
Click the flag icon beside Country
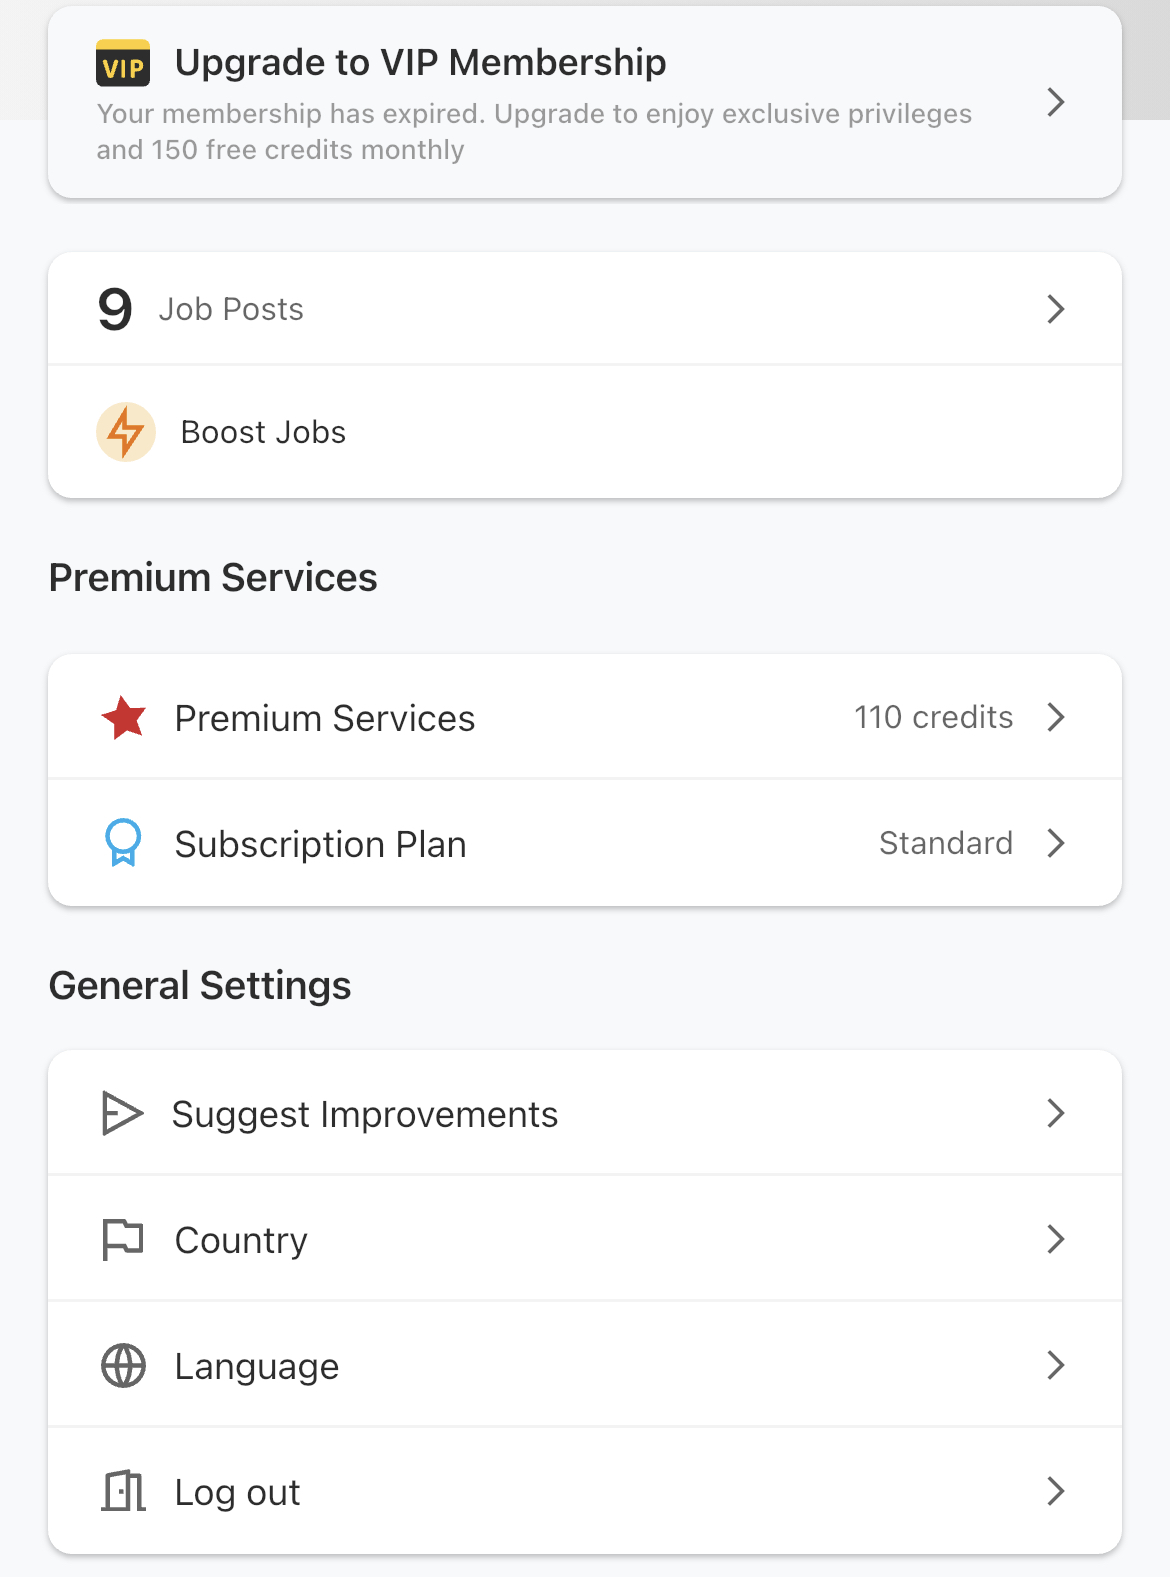[x=123, y=1240]
